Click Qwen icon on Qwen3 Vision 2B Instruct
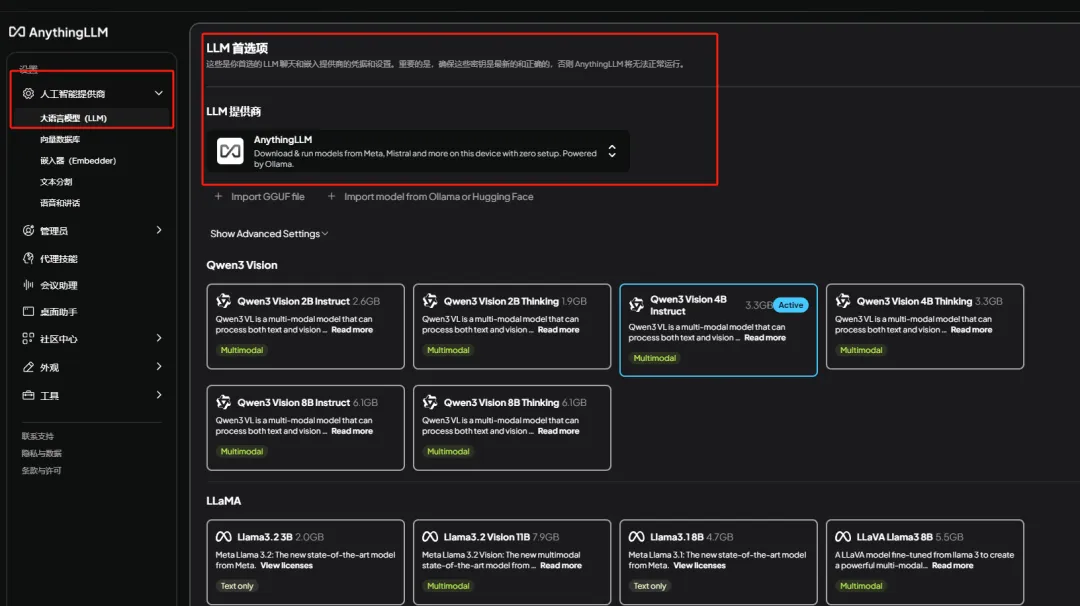The width and height of the screenshot is (1080, 606). point(223,301)
